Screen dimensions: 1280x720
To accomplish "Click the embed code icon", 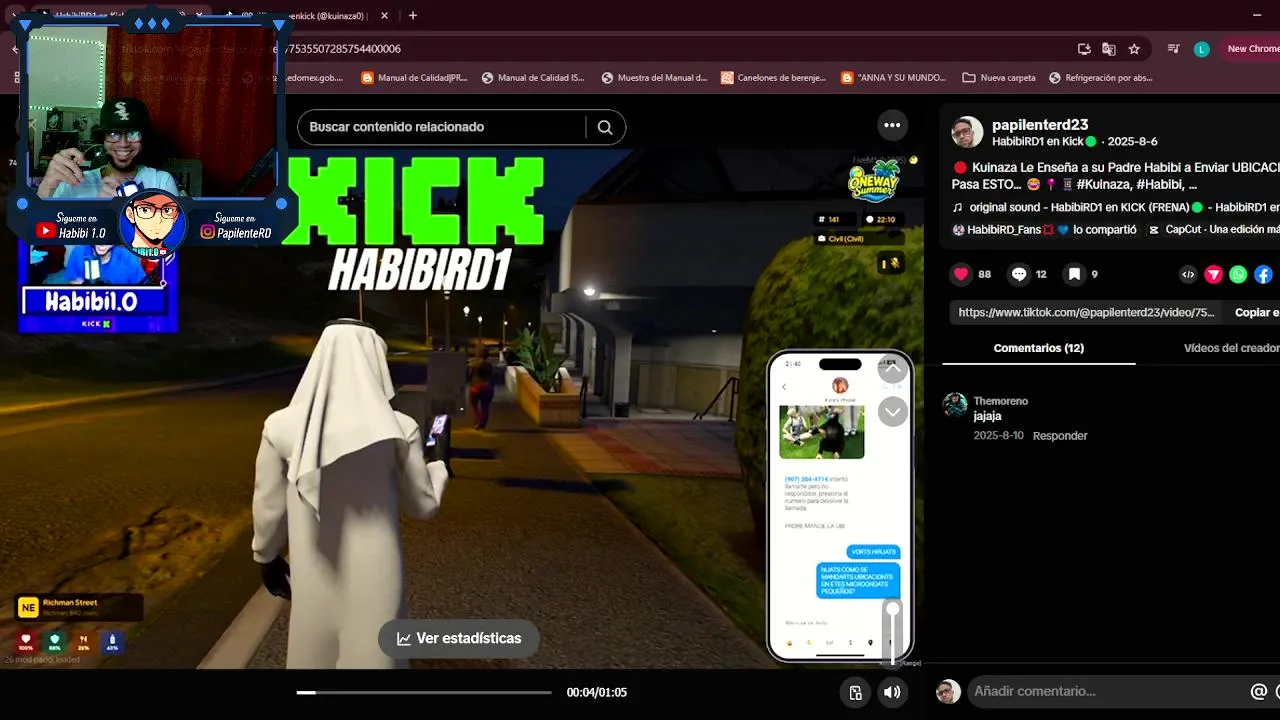I will pyautogui.click(x=1188, y=274).
